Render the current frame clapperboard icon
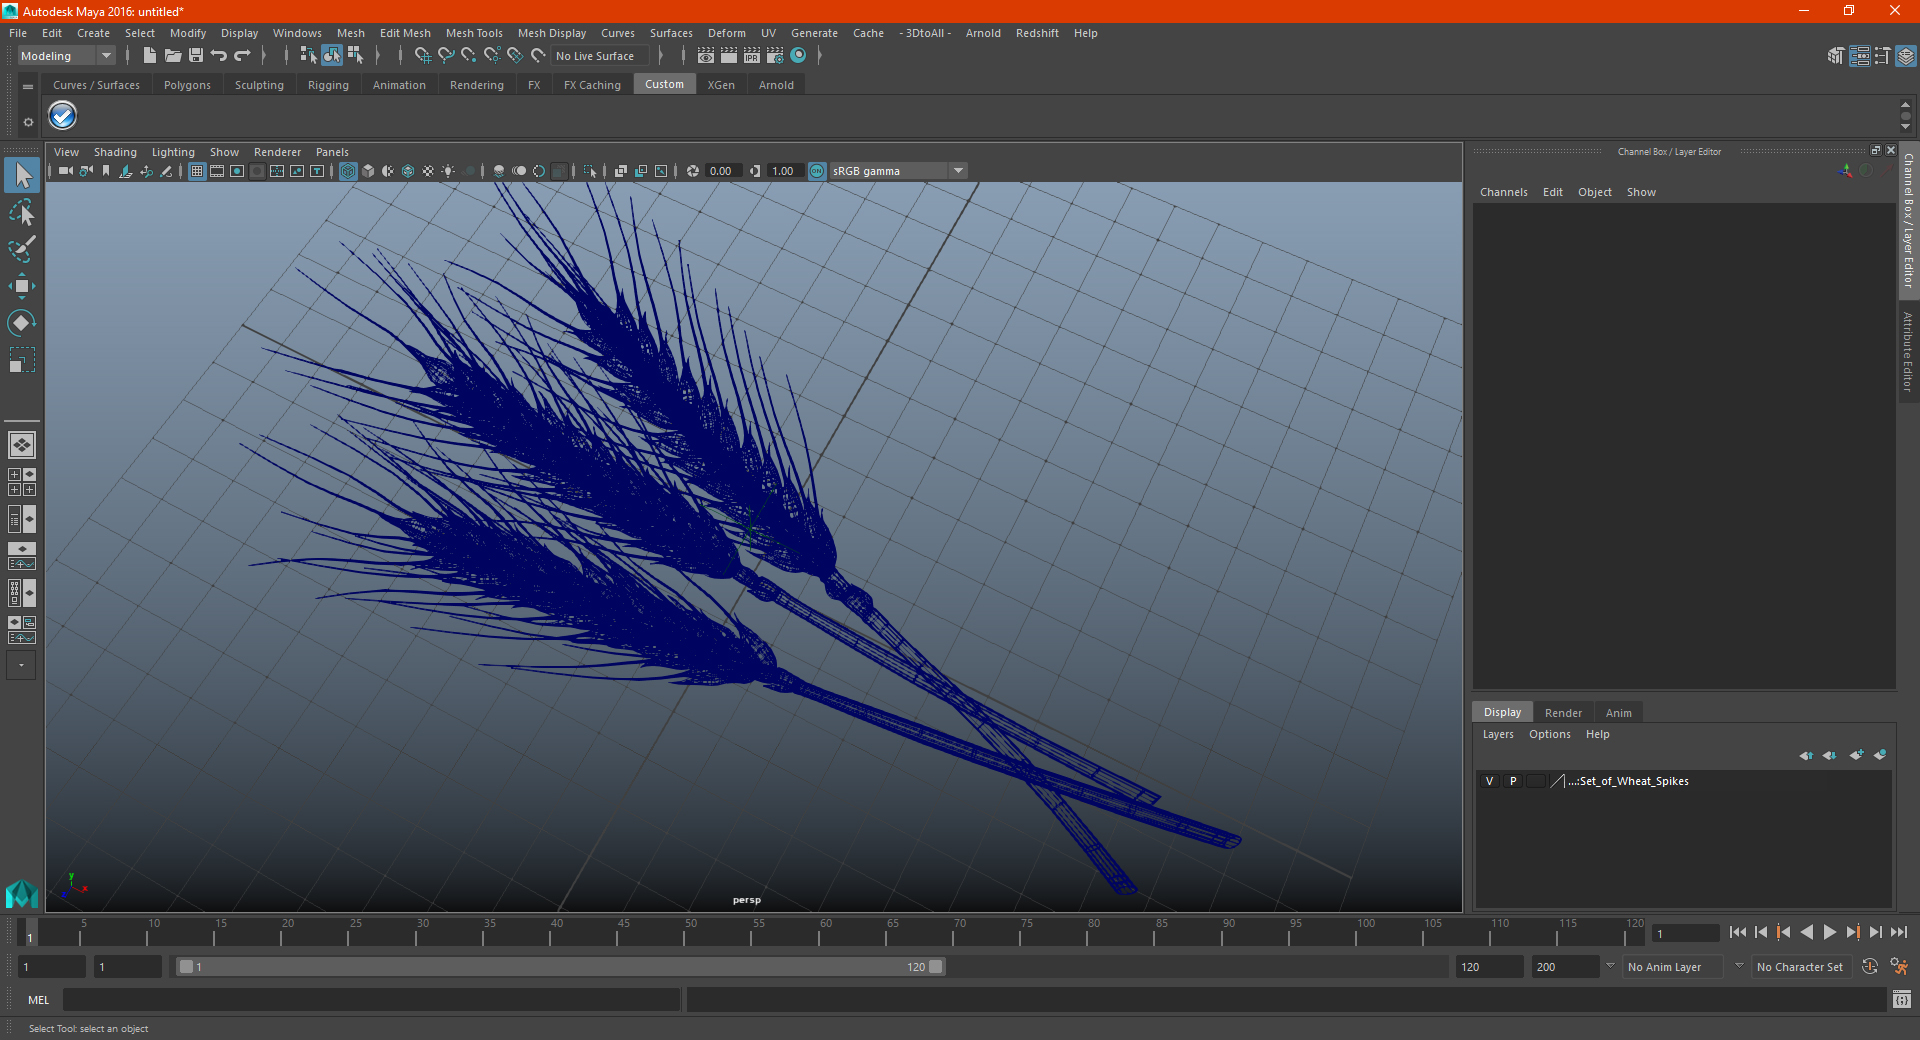Screen dimensions: 1920x1040 pos(729,56)
